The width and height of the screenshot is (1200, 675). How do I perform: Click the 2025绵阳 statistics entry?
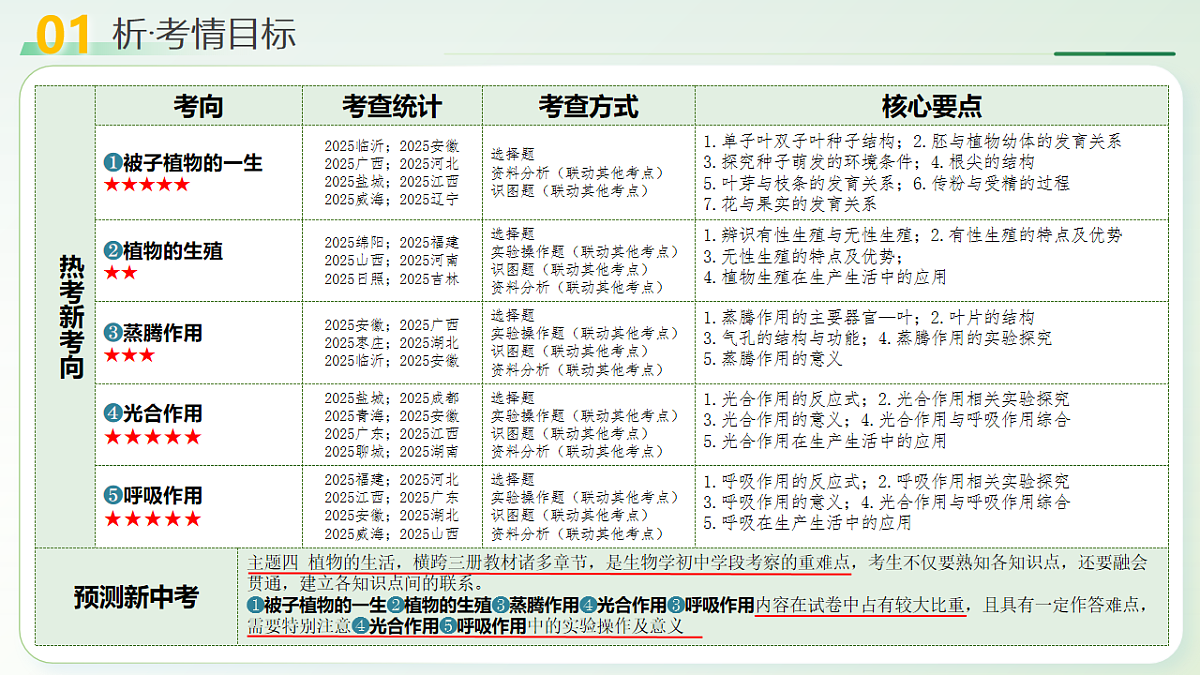[356, 242]
